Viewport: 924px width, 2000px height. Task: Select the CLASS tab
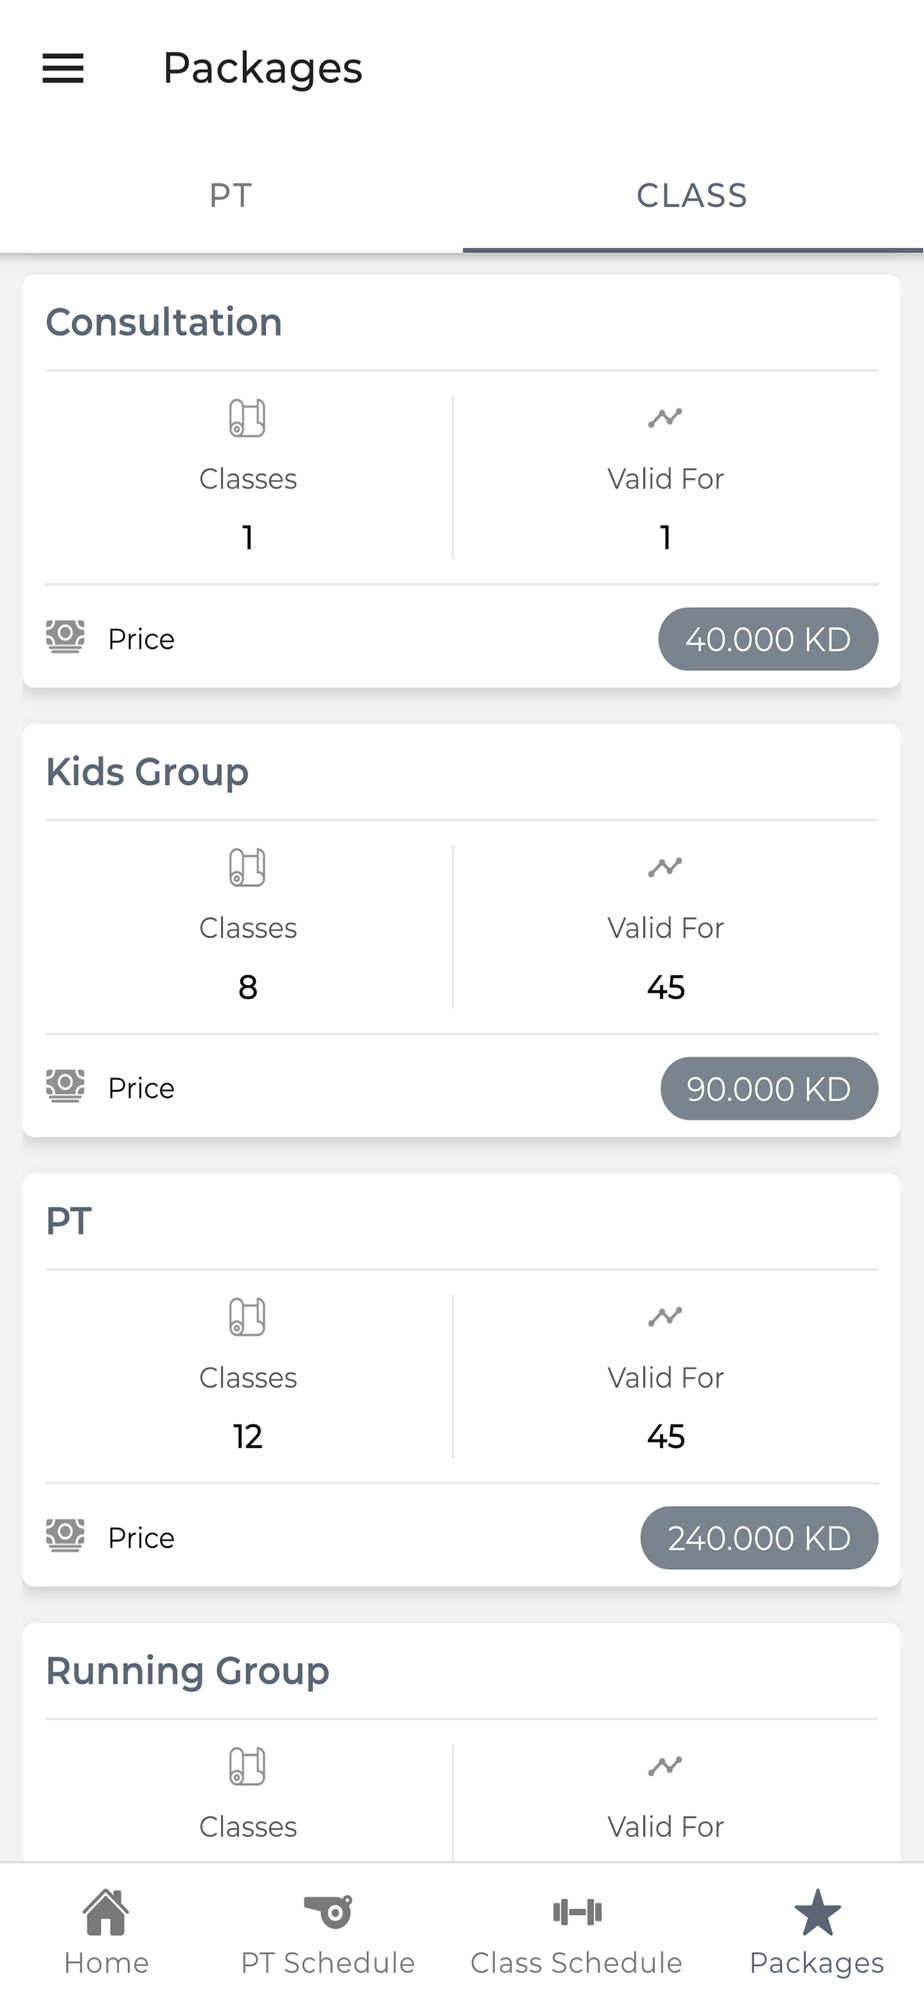(692, 195)
